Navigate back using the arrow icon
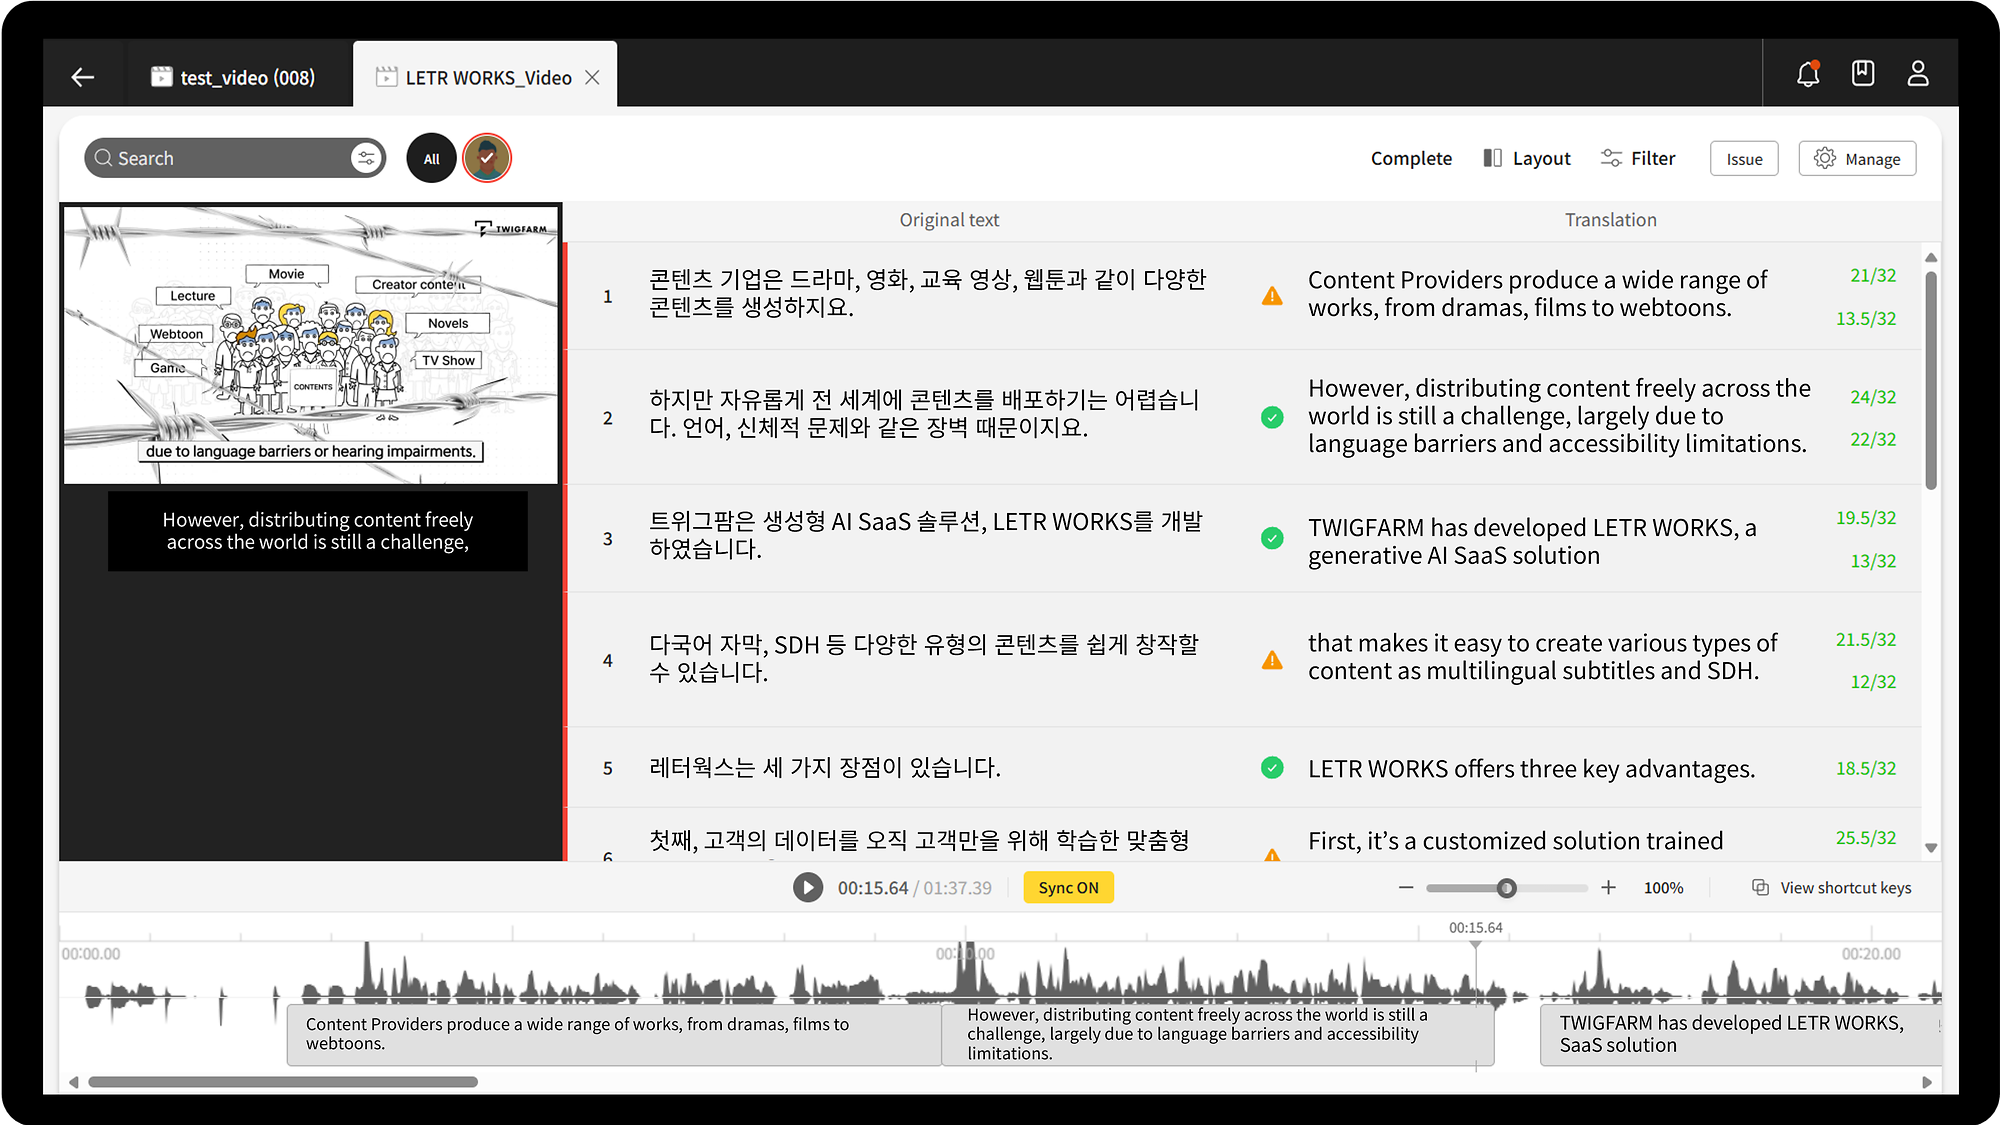2000x1125 pixels. pos(83,76)
